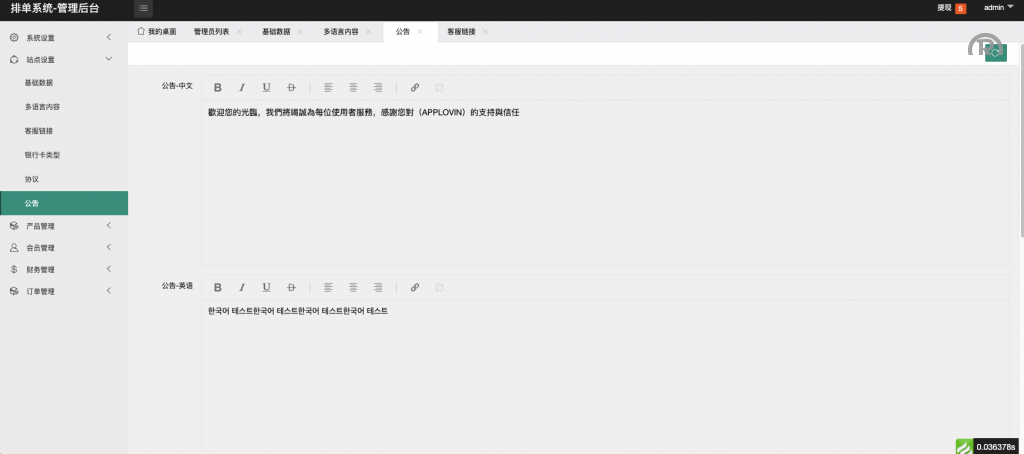
Task: Close the 客服链接 tab
Action: [x=485, y=32]
